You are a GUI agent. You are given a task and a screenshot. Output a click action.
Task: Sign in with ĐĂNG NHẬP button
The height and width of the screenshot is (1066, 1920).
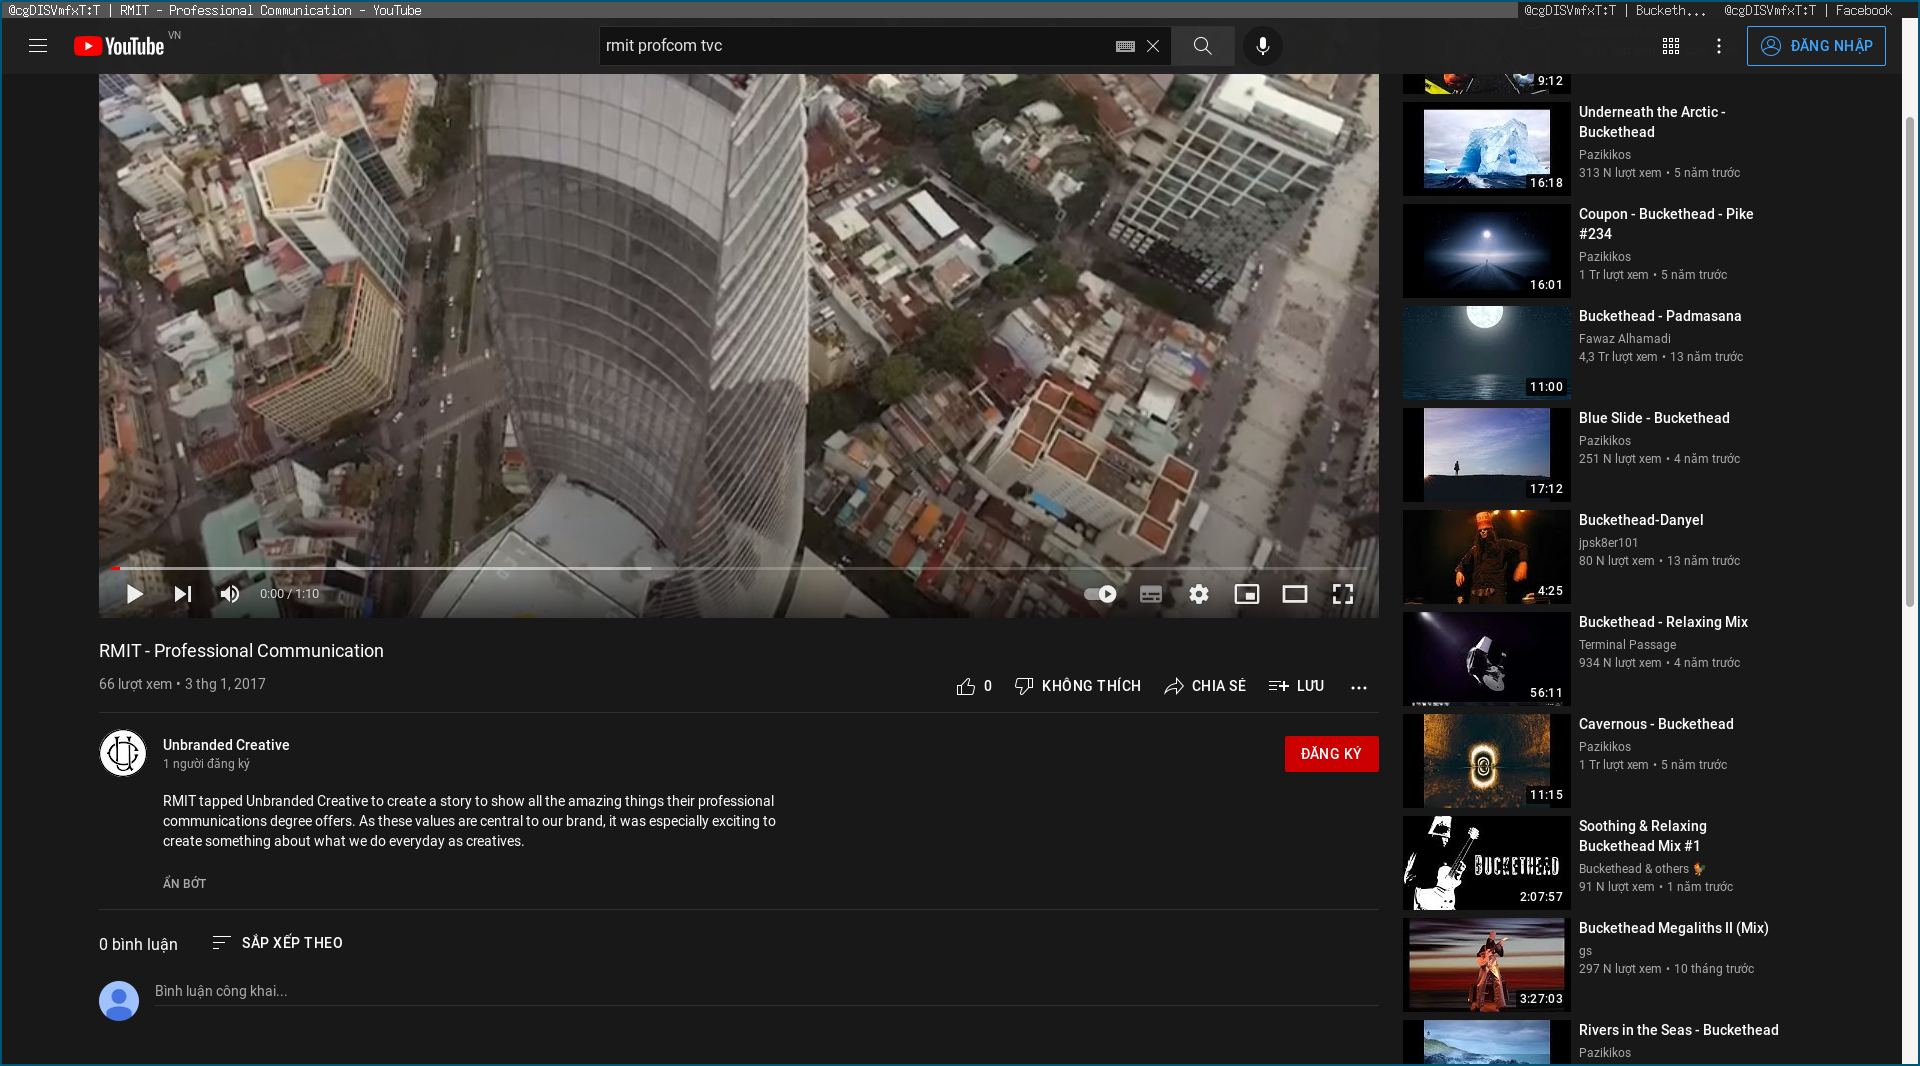[1816, 46]
